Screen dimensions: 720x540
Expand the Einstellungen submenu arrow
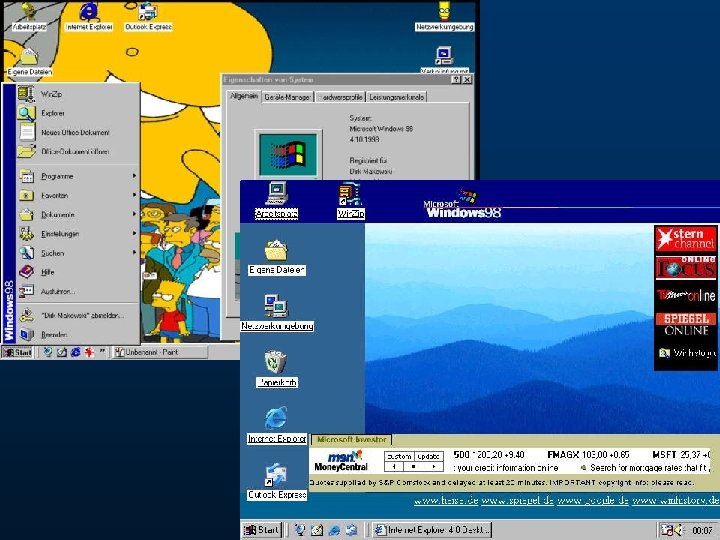coord(134,233)
